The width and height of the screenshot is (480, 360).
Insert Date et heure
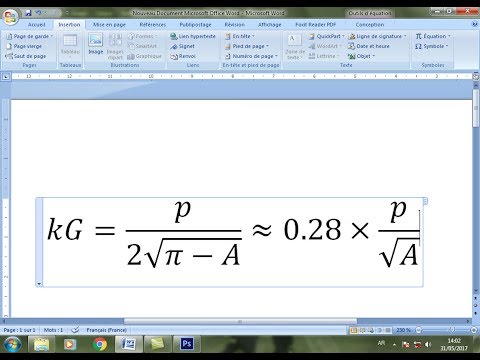(369, 46)
